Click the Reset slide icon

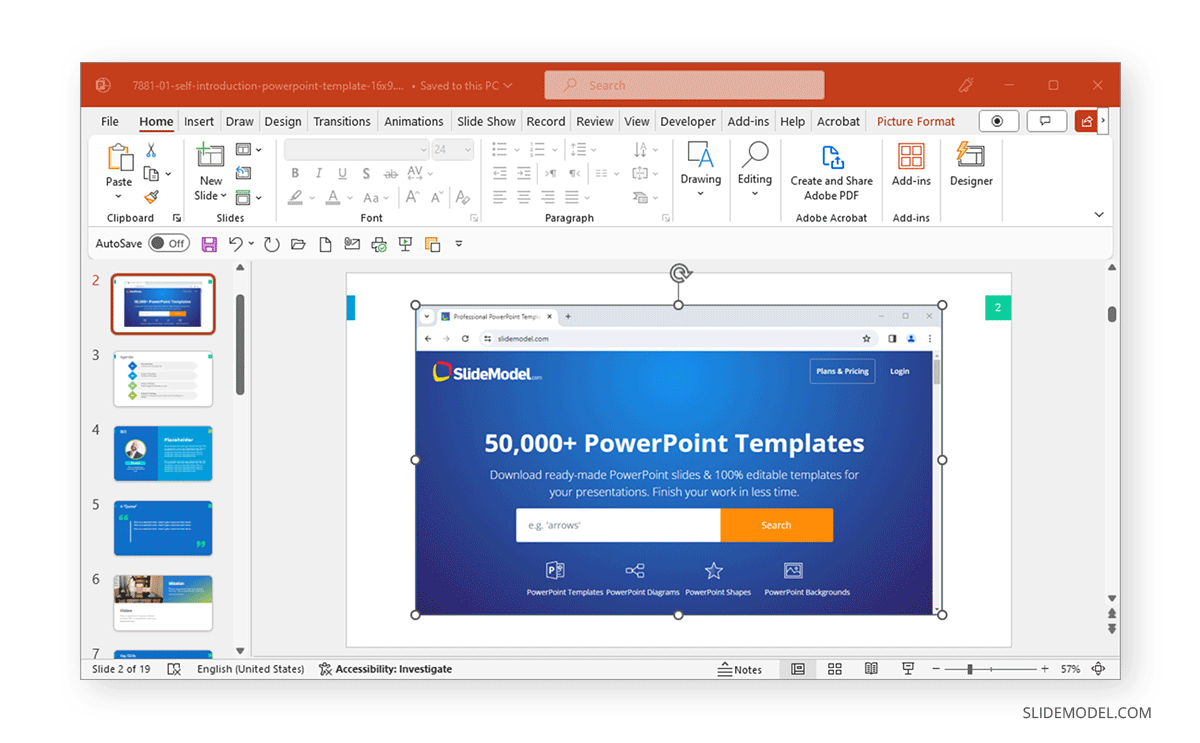coord(243,173)
